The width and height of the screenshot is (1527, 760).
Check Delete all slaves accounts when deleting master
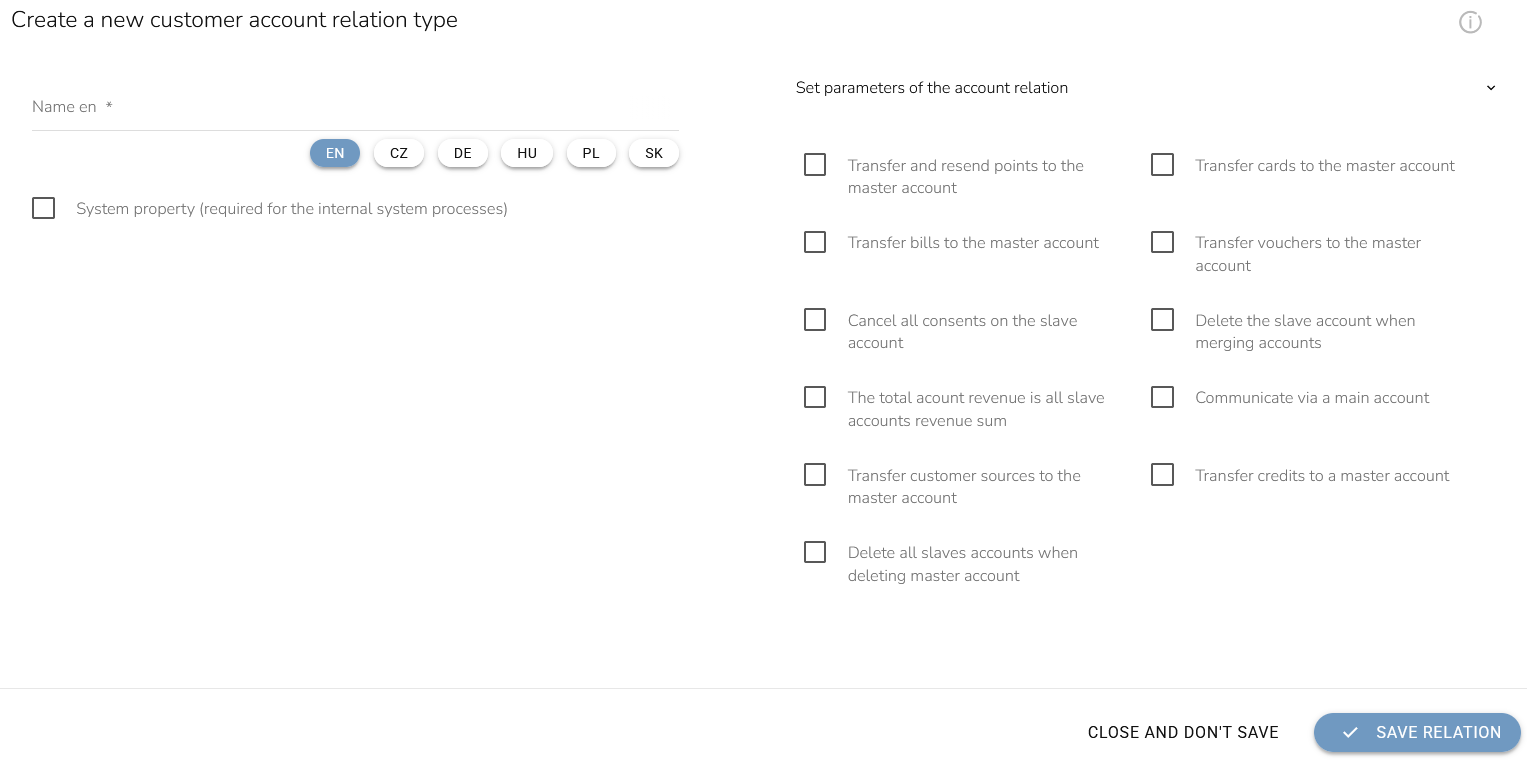pyautogui.click(x=815, y=552)
